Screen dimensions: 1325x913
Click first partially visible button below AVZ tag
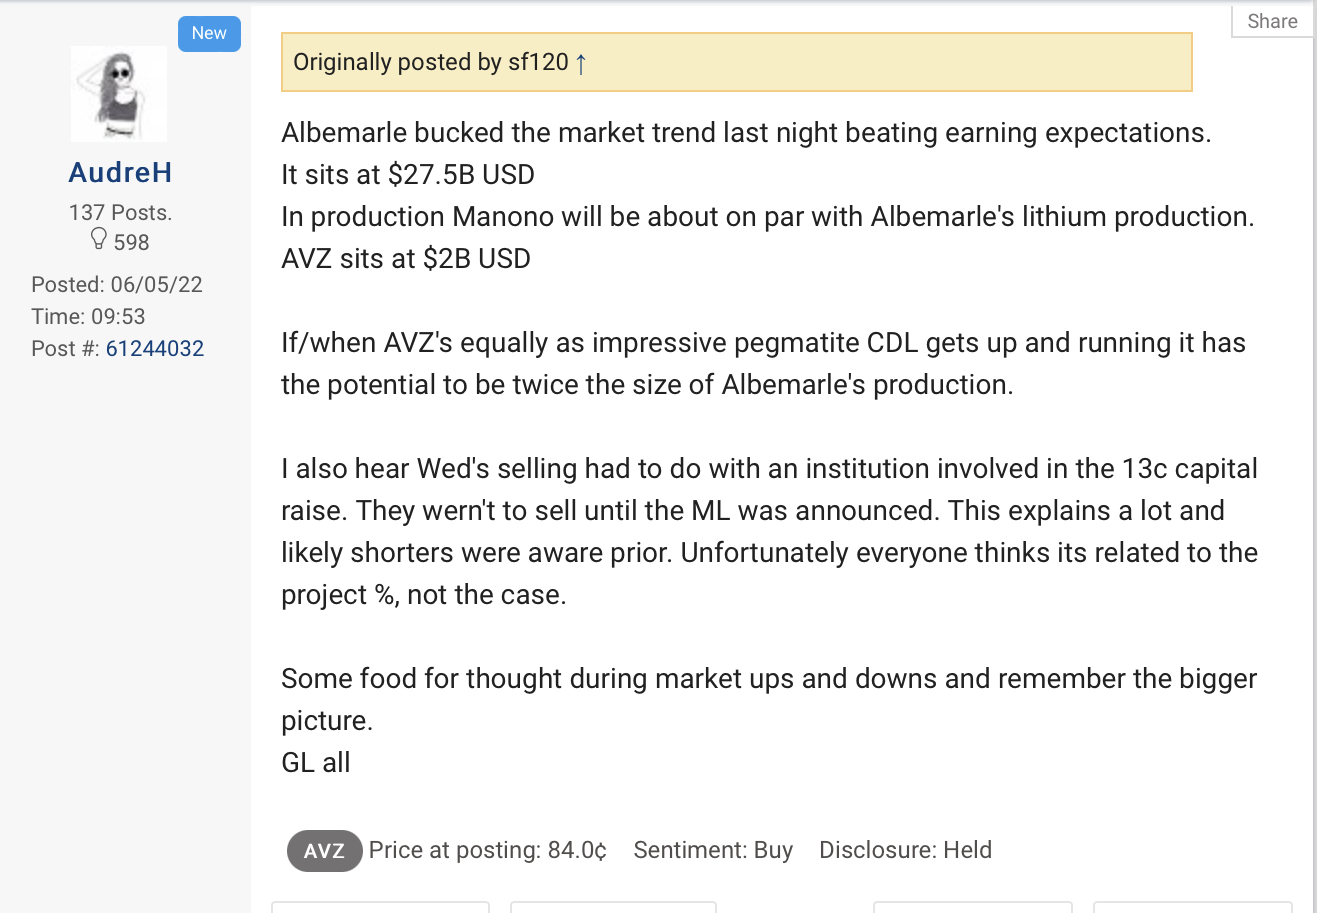tap(380, 907)
